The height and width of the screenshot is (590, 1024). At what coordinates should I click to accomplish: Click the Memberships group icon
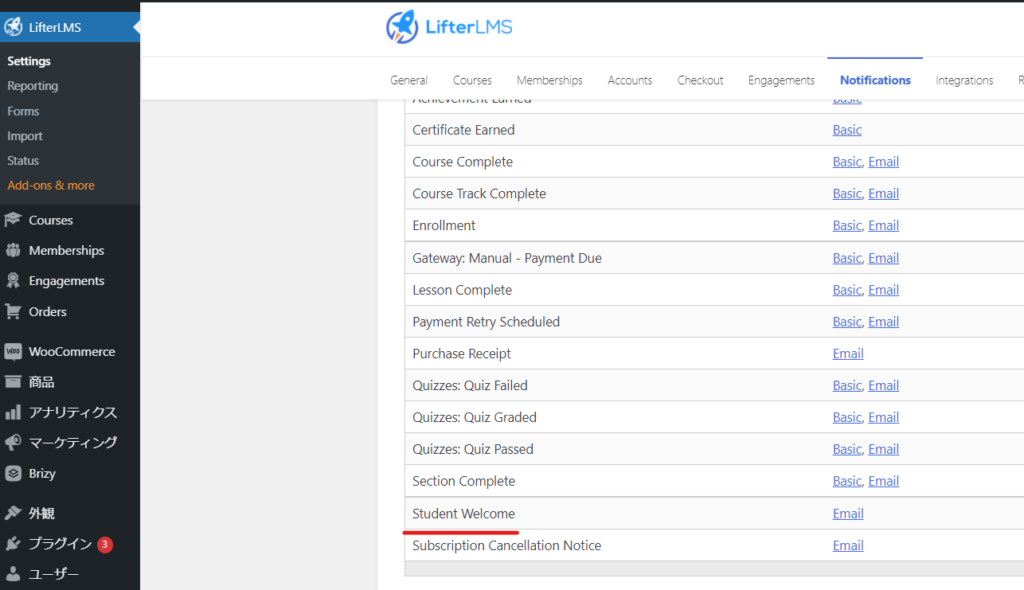13,250
